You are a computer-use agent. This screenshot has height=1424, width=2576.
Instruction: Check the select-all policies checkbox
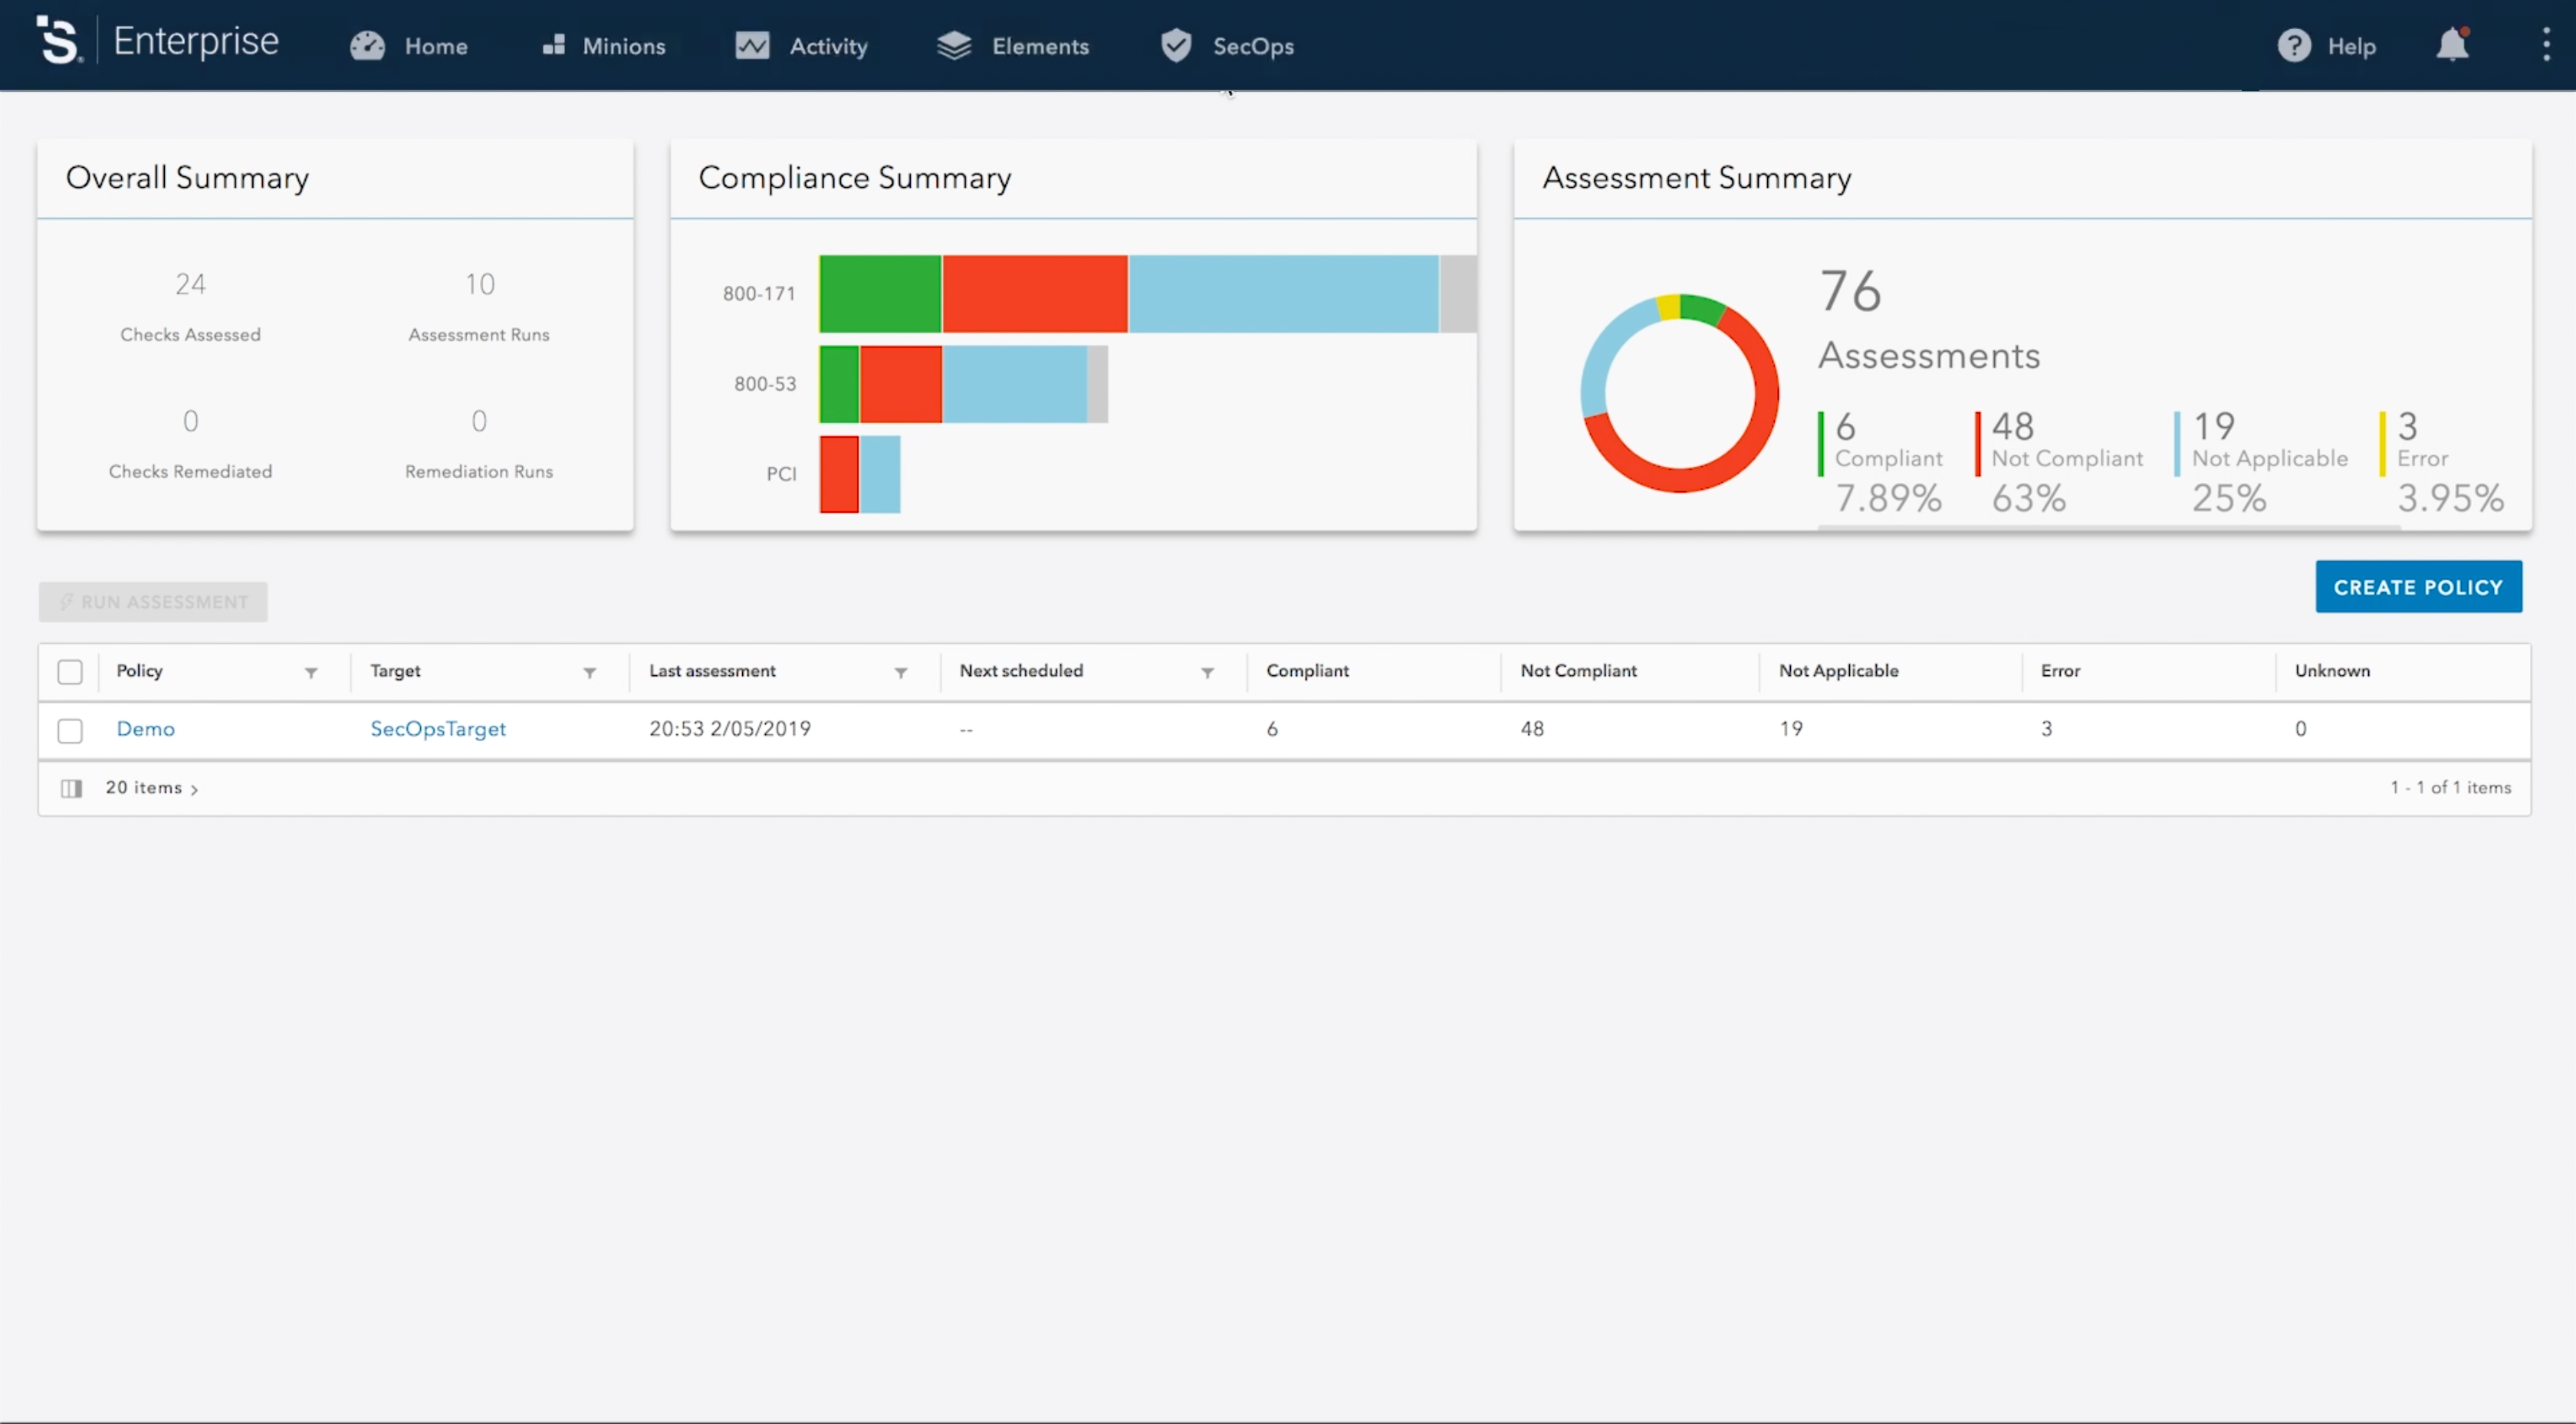[70, 672]
